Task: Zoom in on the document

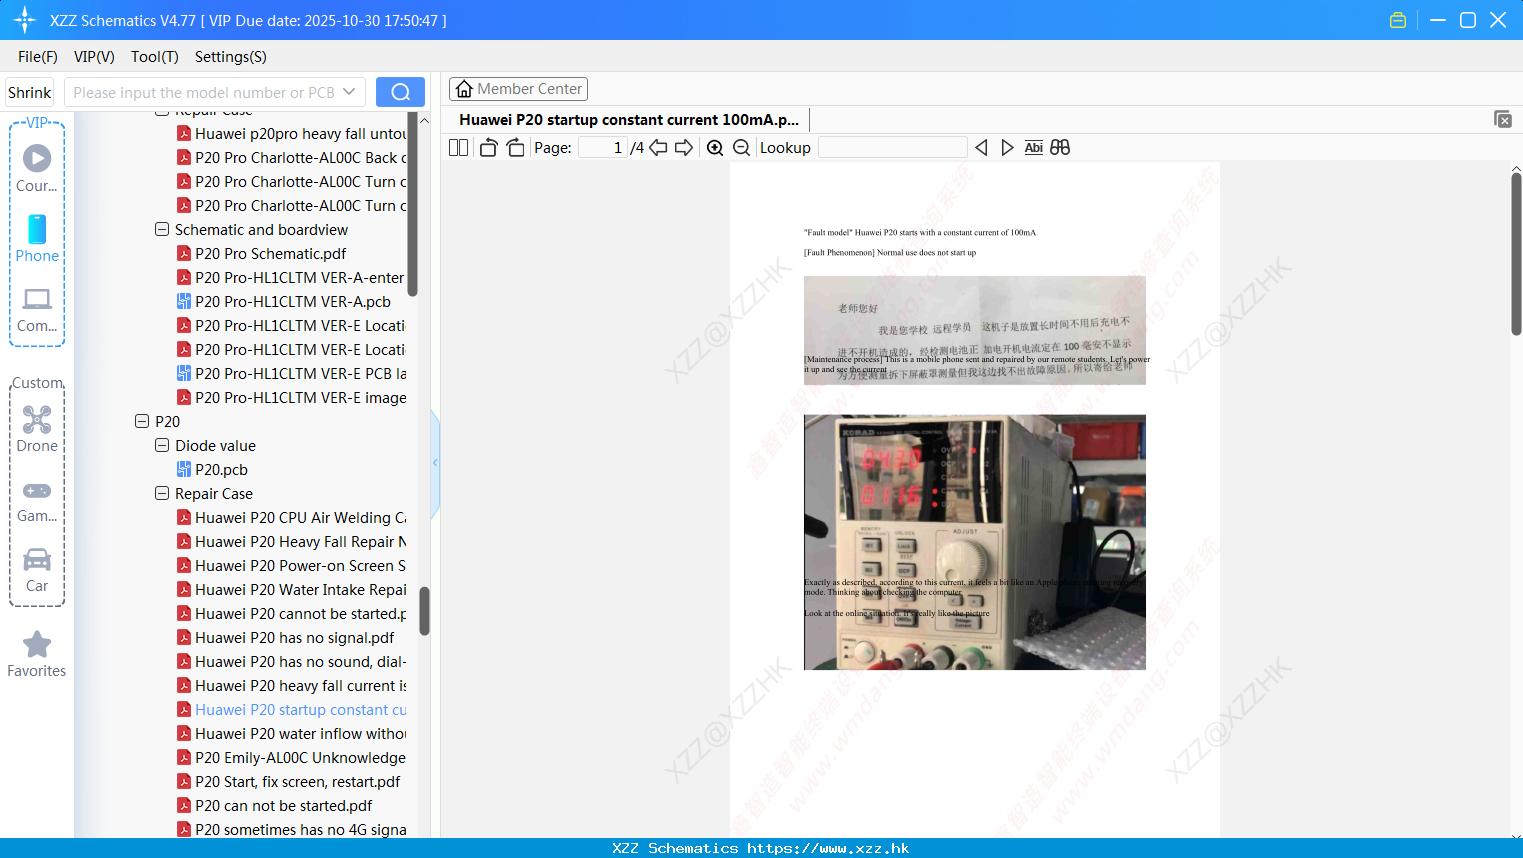Action: [715, 148]
